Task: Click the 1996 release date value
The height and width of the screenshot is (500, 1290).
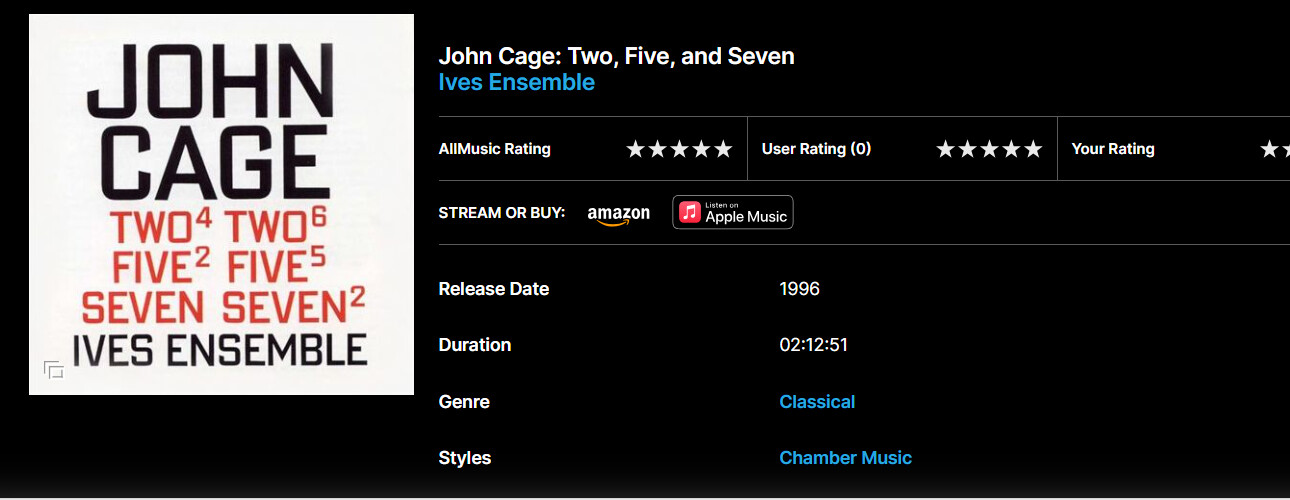Action: click(x=799, y=289)
